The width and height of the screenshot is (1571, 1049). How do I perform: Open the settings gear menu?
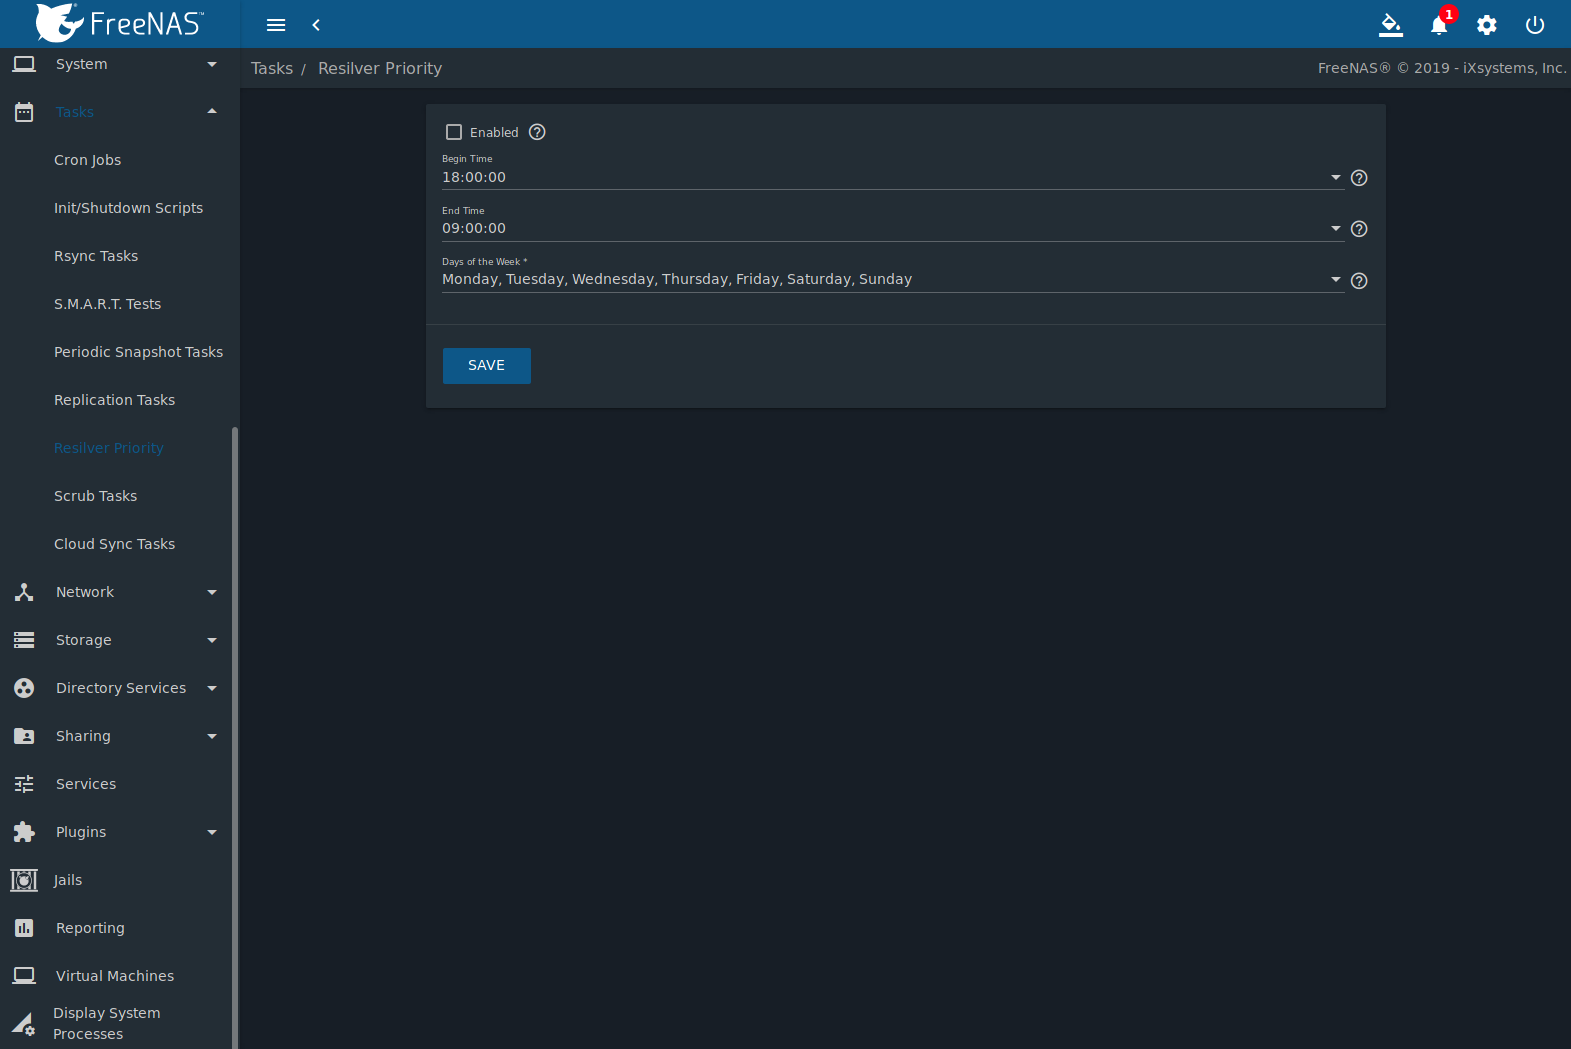tap(1487, 25)
